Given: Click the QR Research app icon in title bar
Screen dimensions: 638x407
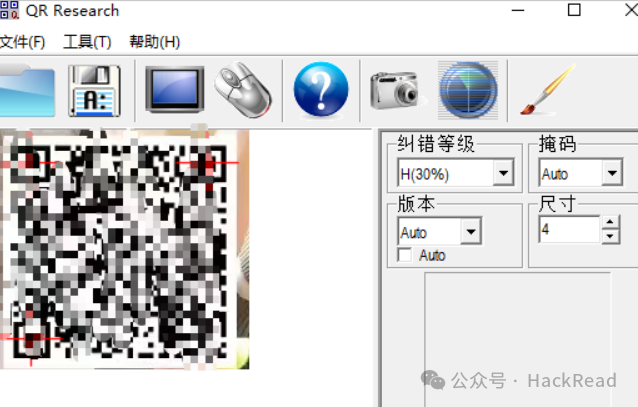Looking at the screenshot, I should (9, 10).
